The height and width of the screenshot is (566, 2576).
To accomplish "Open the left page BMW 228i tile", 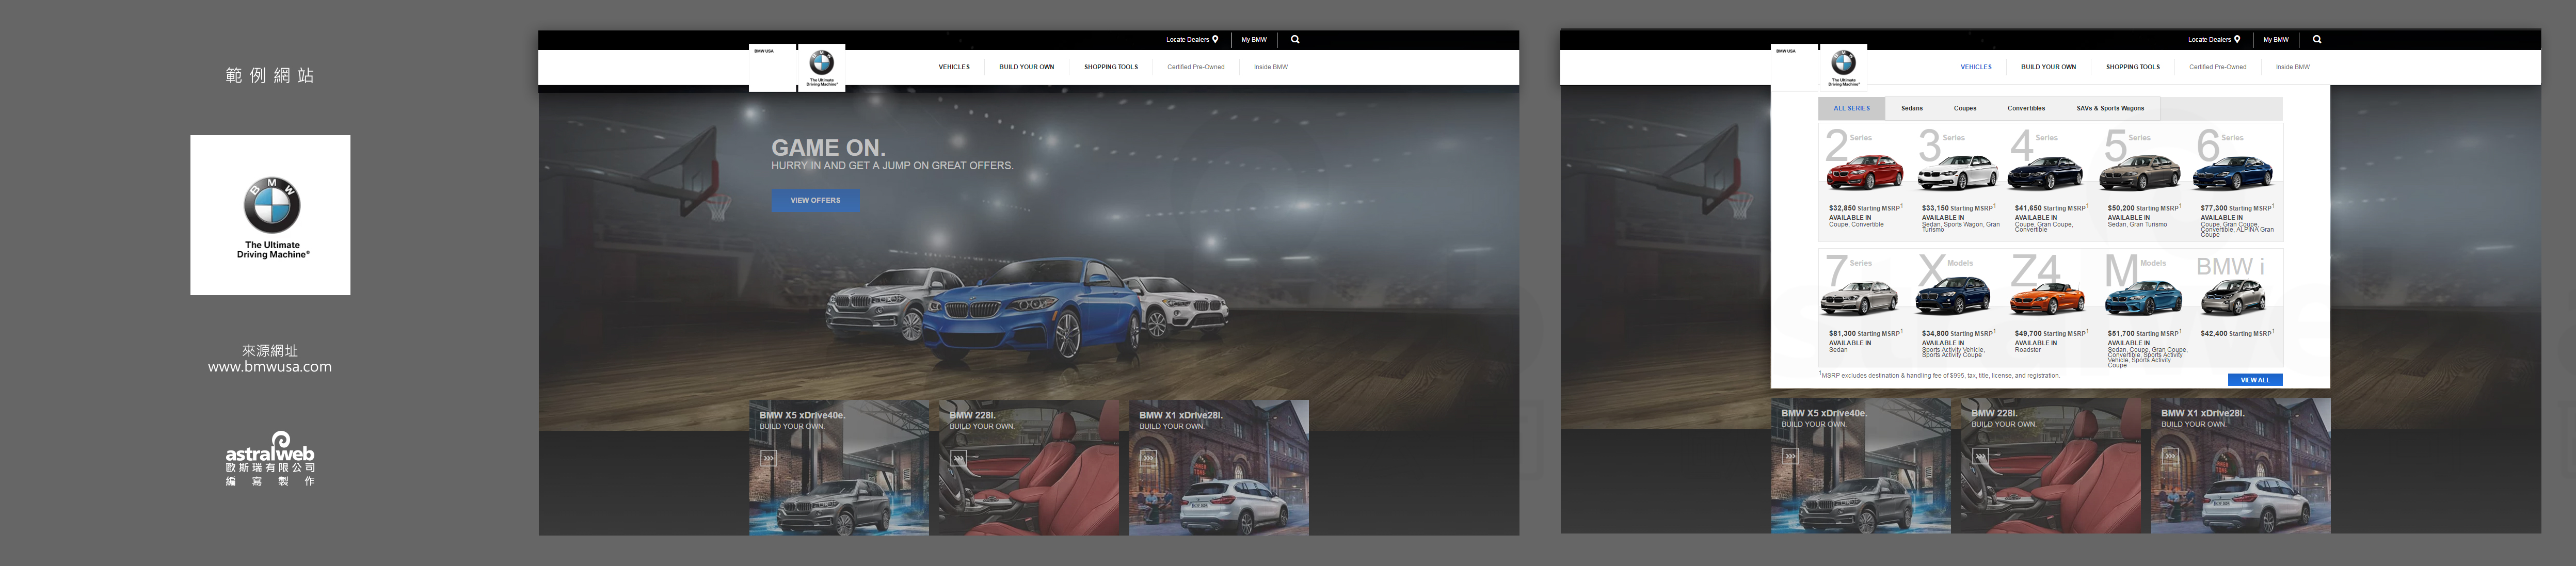I will 1029,468.
